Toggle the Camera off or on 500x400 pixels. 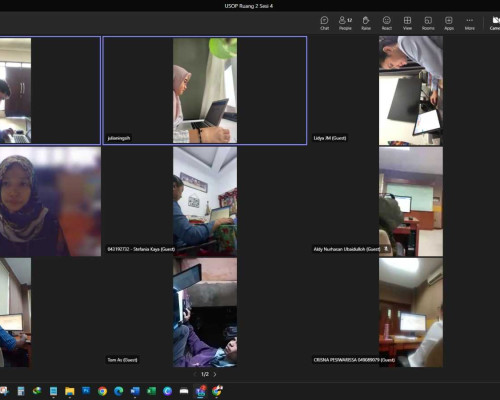(495, 23)
